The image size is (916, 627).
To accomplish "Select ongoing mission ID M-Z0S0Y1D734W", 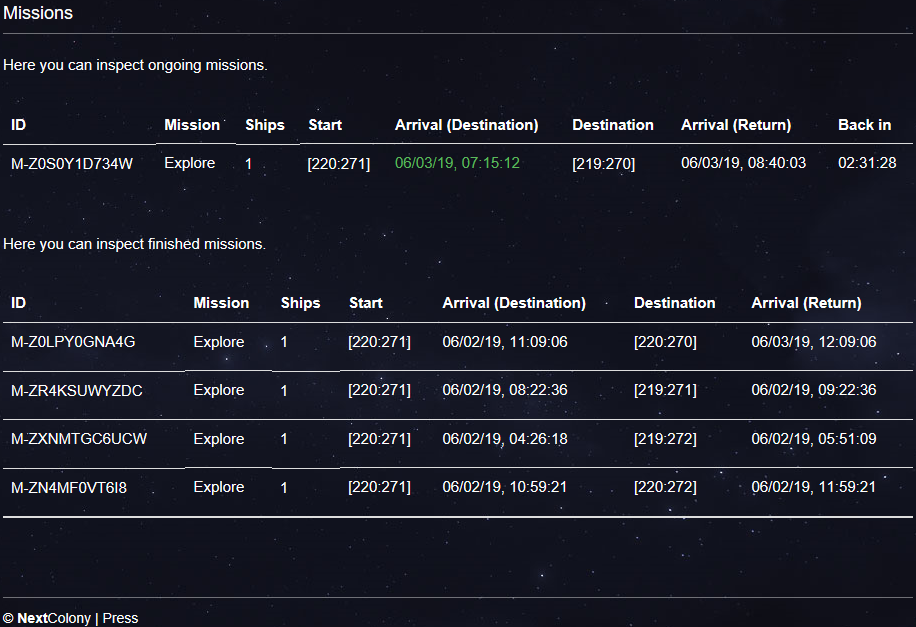I will tap(72, 164).
